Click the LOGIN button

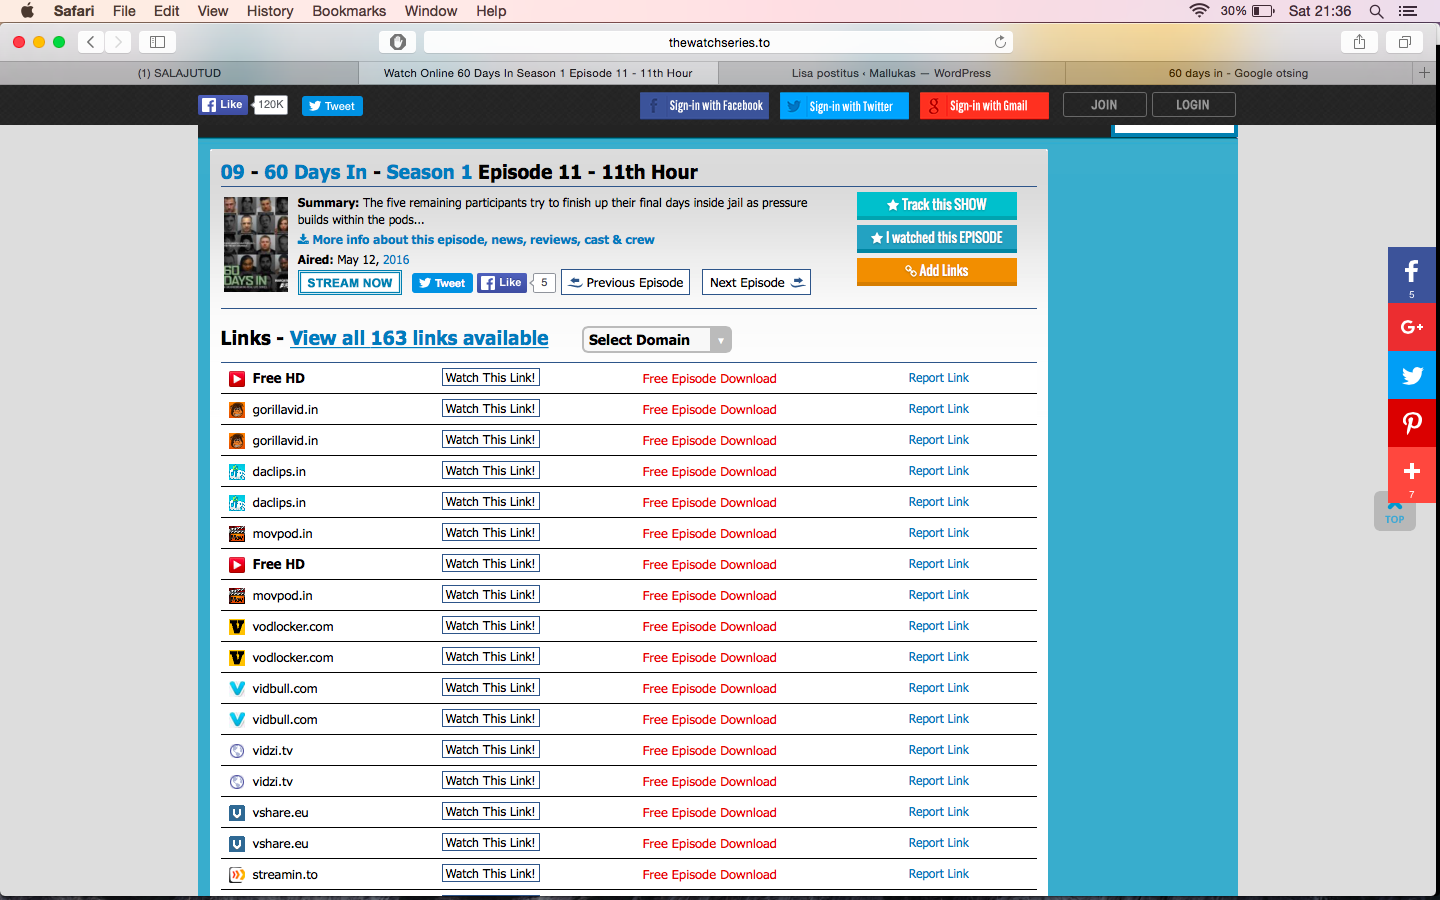(x=1193, y=105)
